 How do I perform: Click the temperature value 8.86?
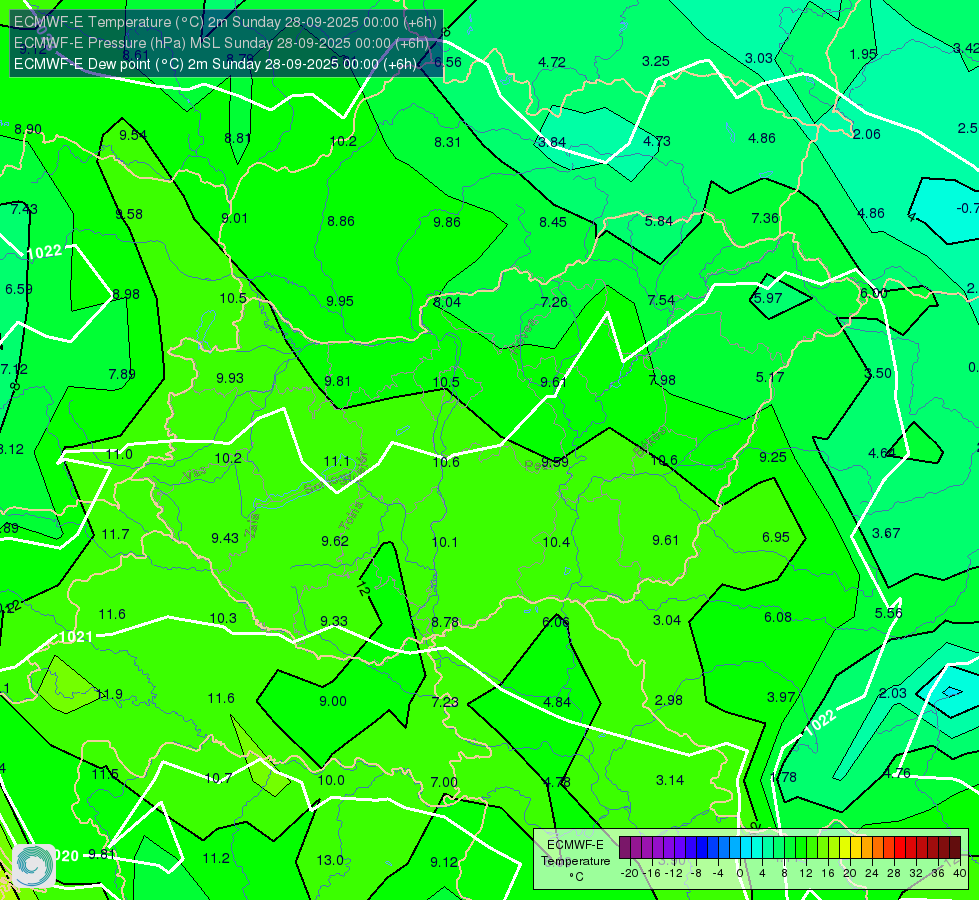click(x=341, y=221)
